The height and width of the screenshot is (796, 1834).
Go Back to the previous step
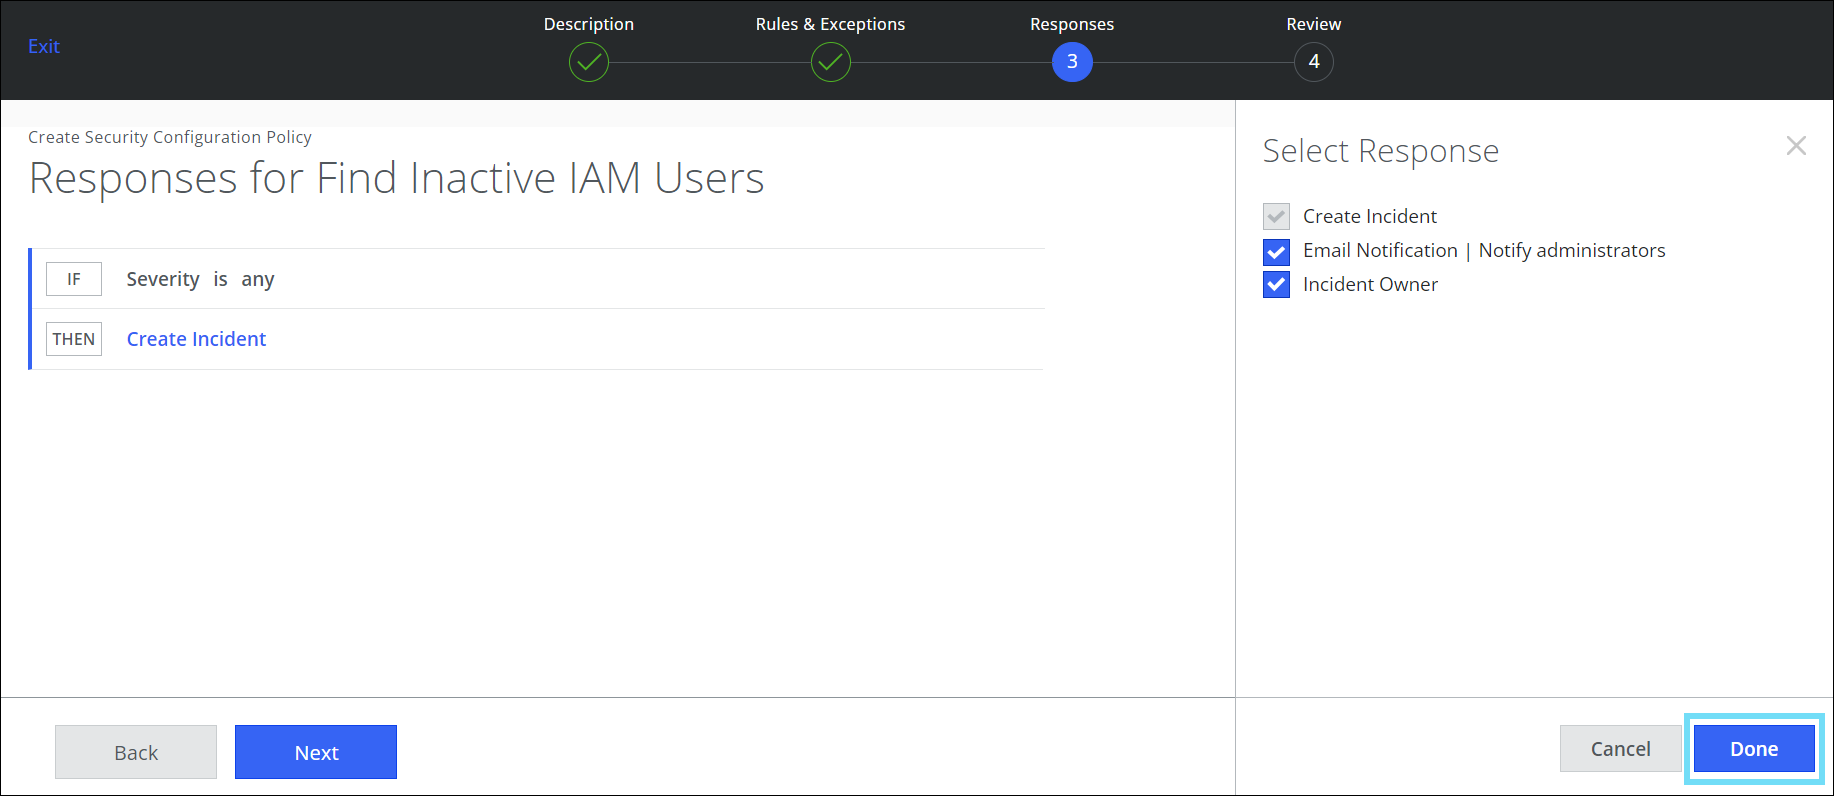(136, 752)
